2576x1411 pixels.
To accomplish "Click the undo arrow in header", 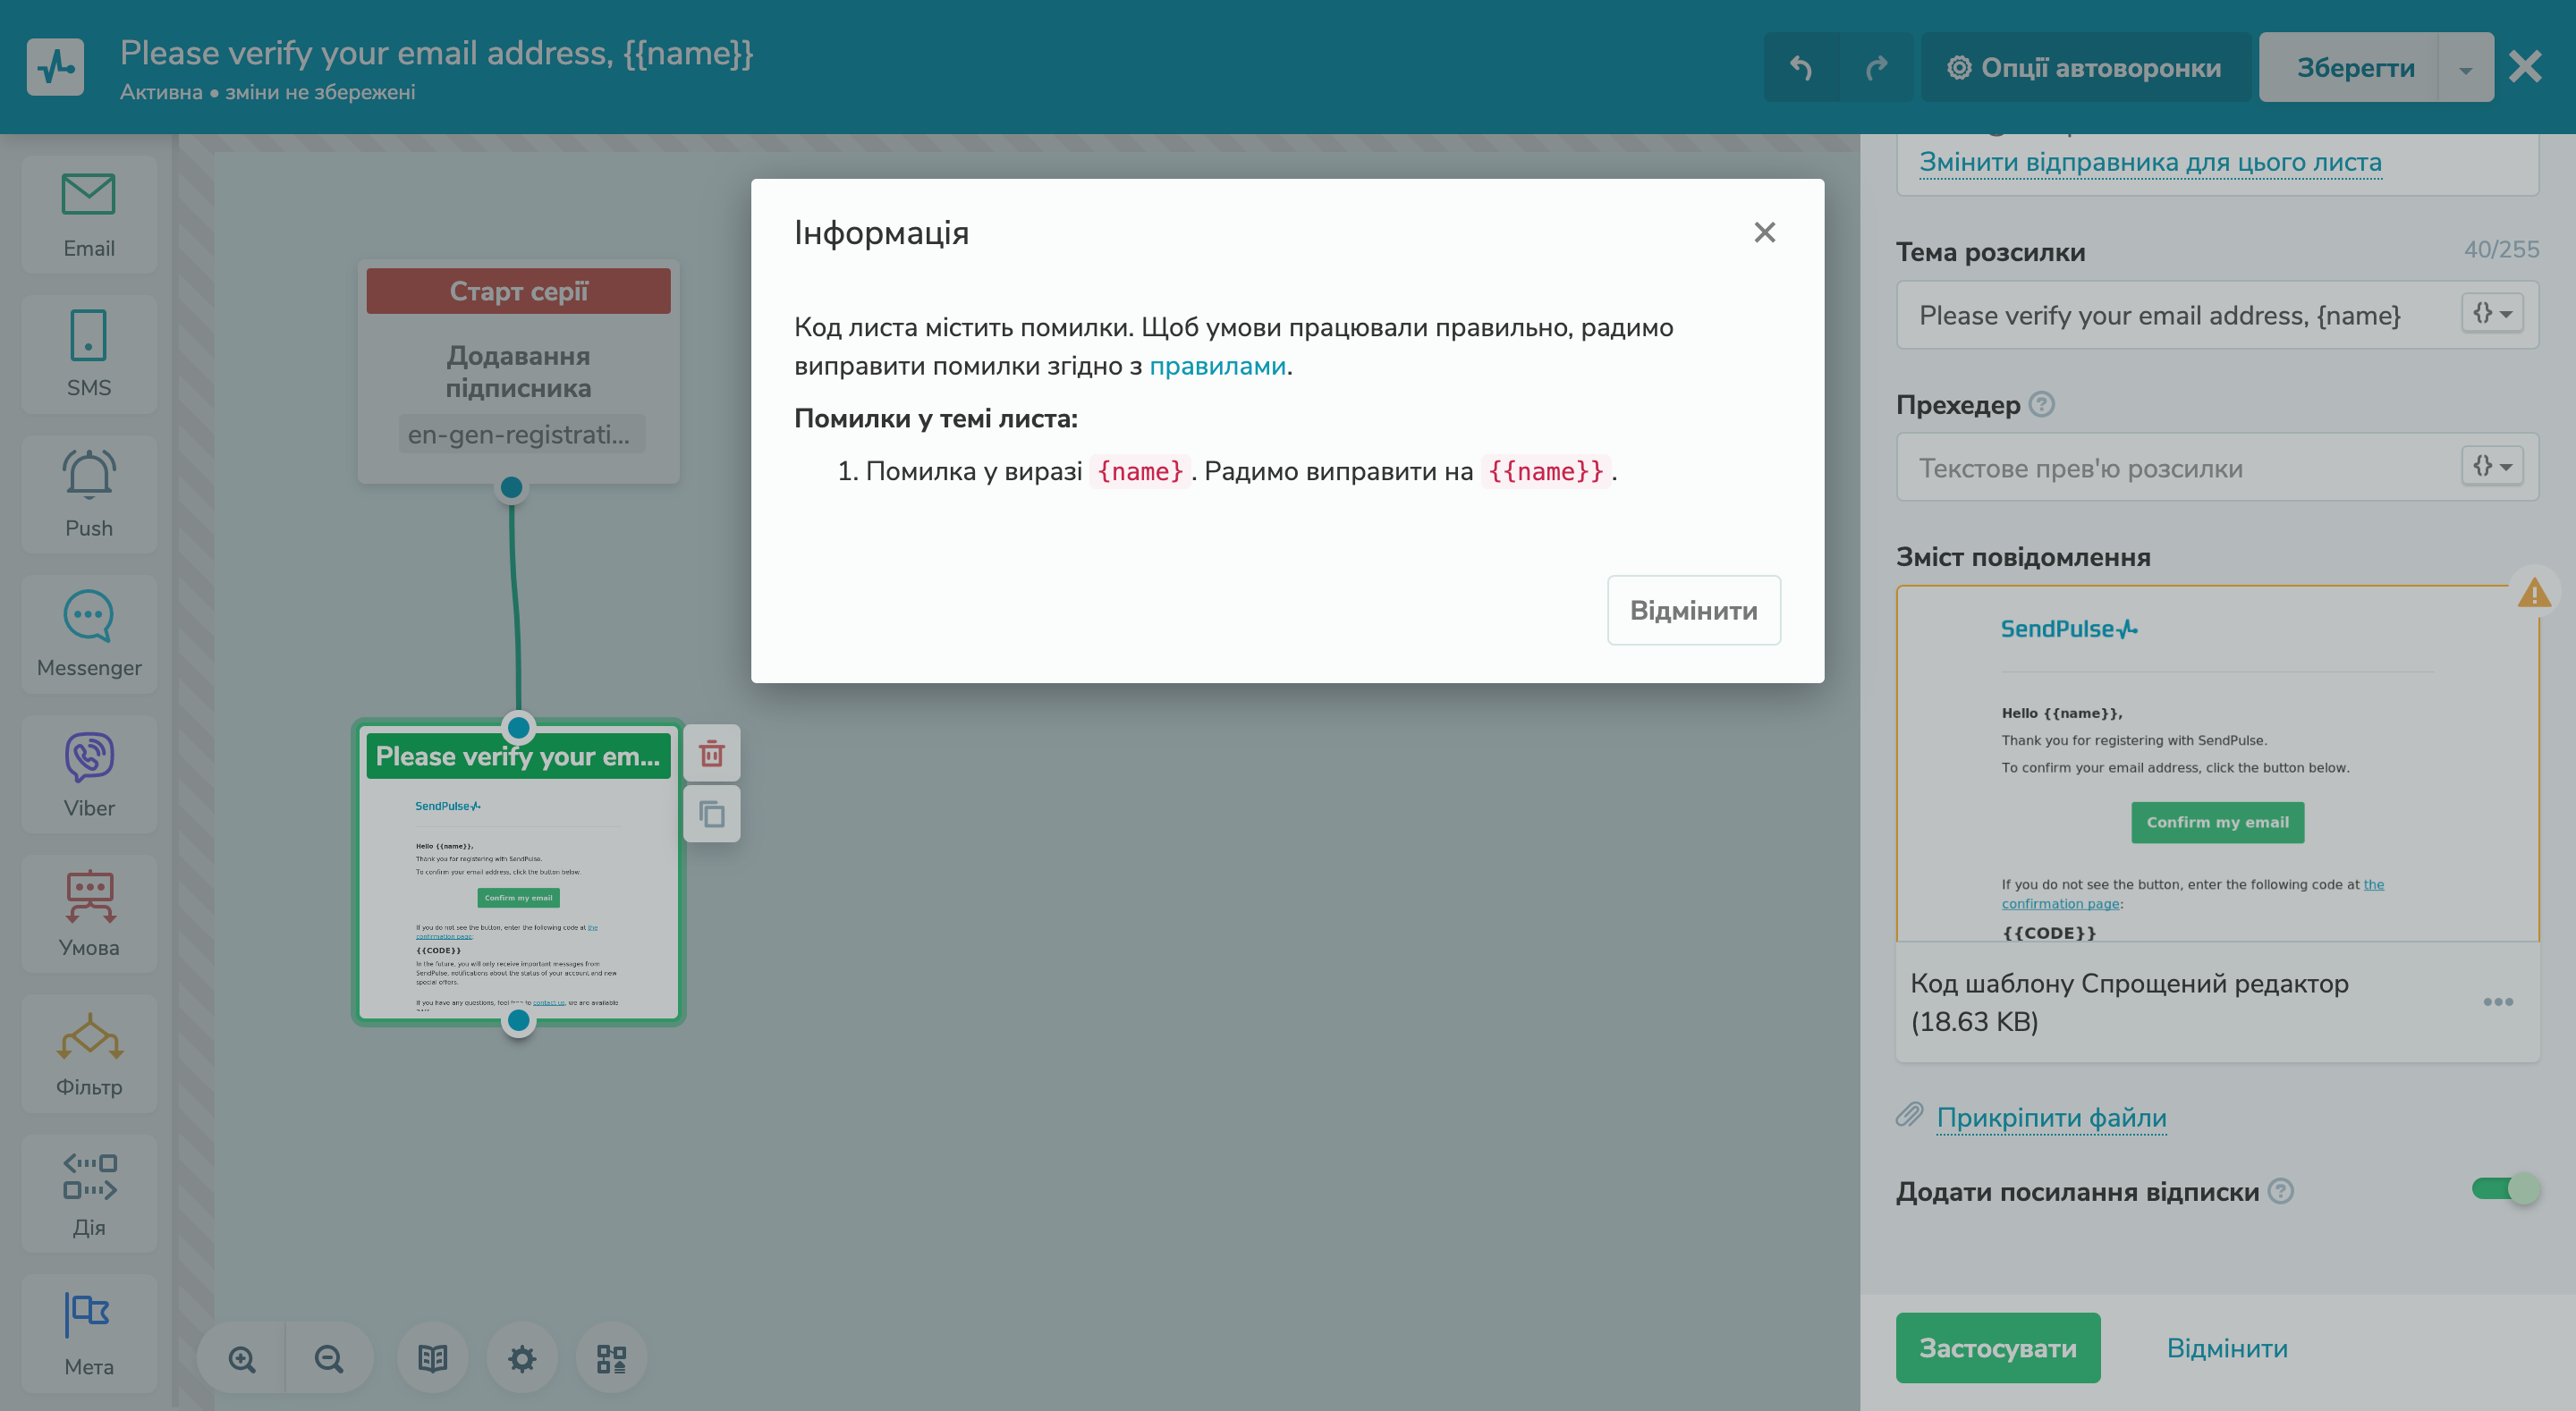I will pos(1801,67).
